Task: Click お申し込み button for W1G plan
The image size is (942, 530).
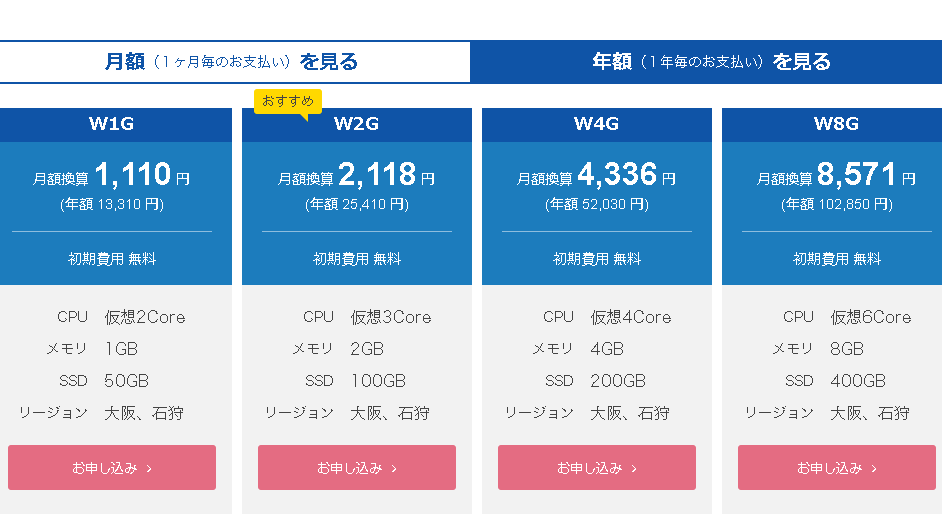Action: click(x=112, y=467)
